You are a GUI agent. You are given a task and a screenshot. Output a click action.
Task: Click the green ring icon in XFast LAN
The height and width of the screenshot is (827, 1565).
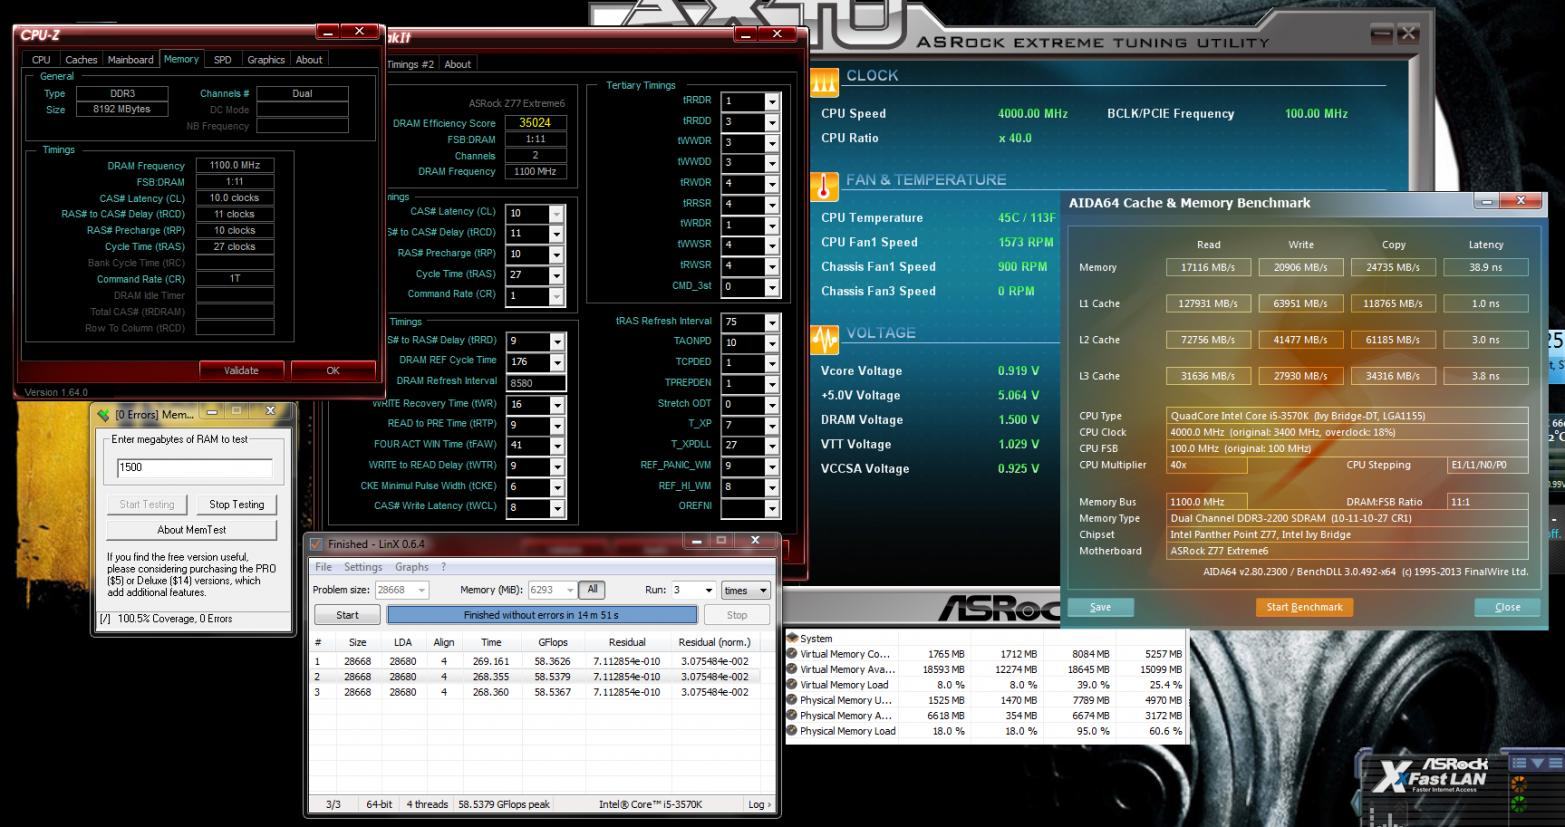pos(1519,804)
